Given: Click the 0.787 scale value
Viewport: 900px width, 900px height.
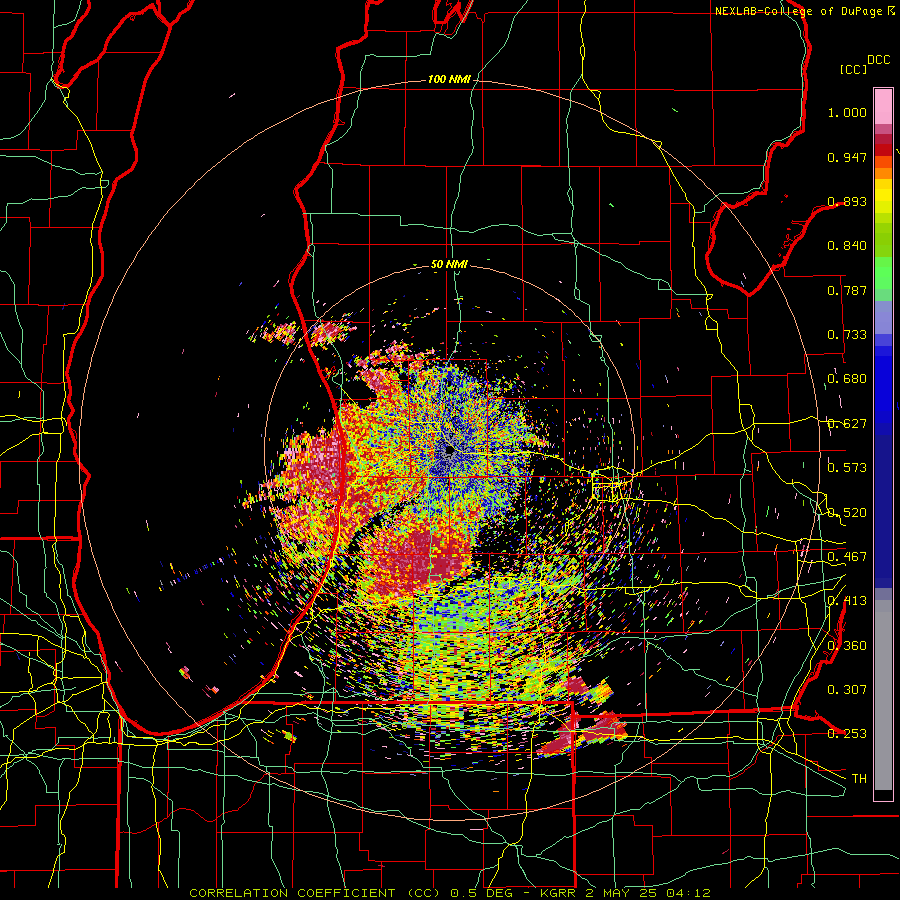Looking at the screenshot, I should (x=847, y=290).
